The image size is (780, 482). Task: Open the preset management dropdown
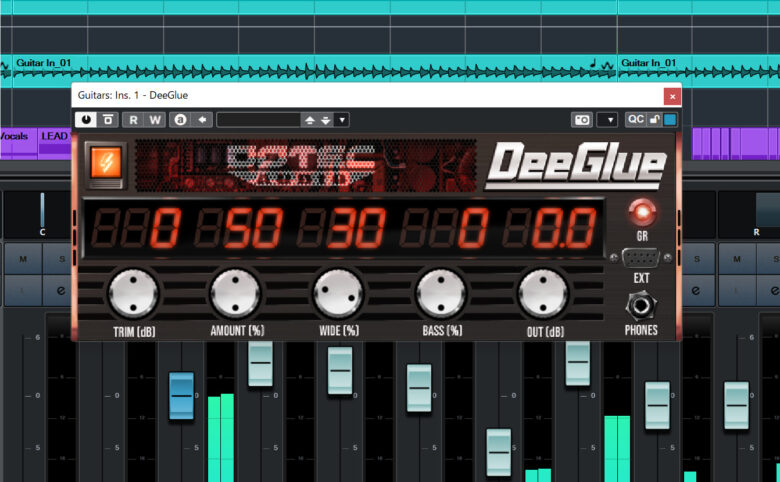342,119
